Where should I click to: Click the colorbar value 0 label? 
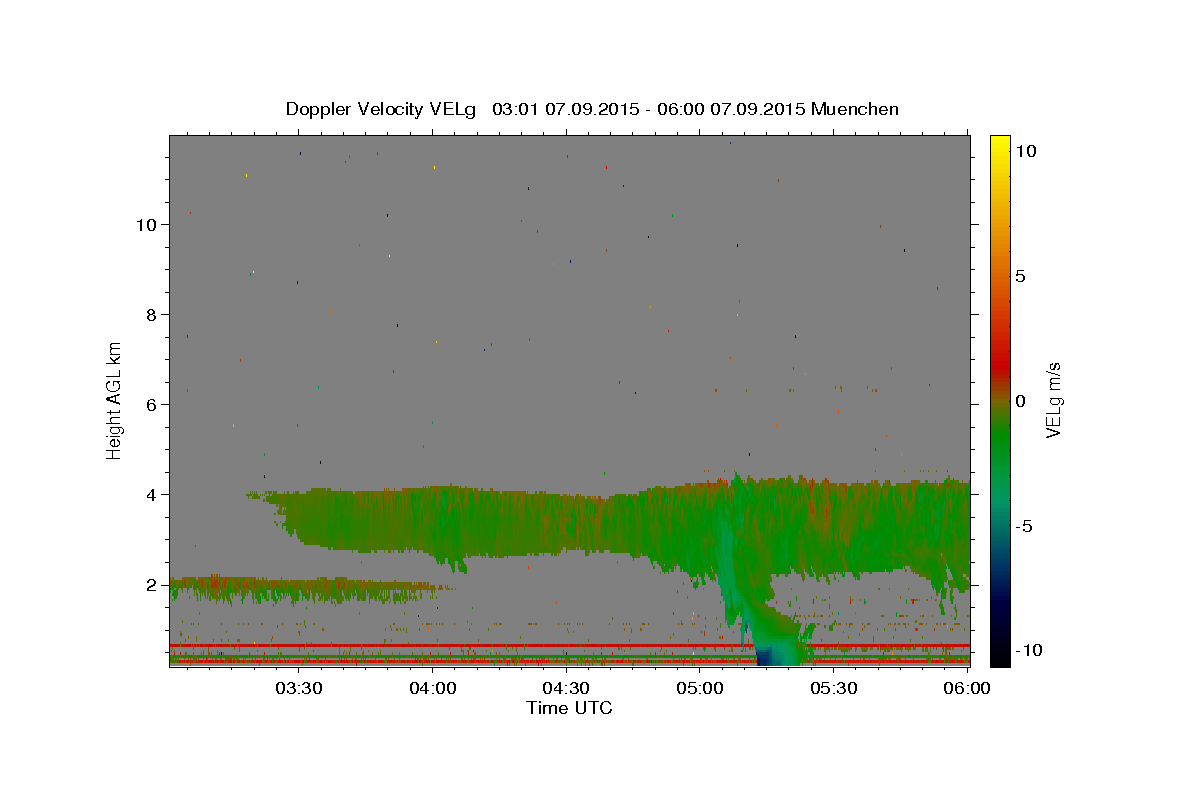[1021, 401]
